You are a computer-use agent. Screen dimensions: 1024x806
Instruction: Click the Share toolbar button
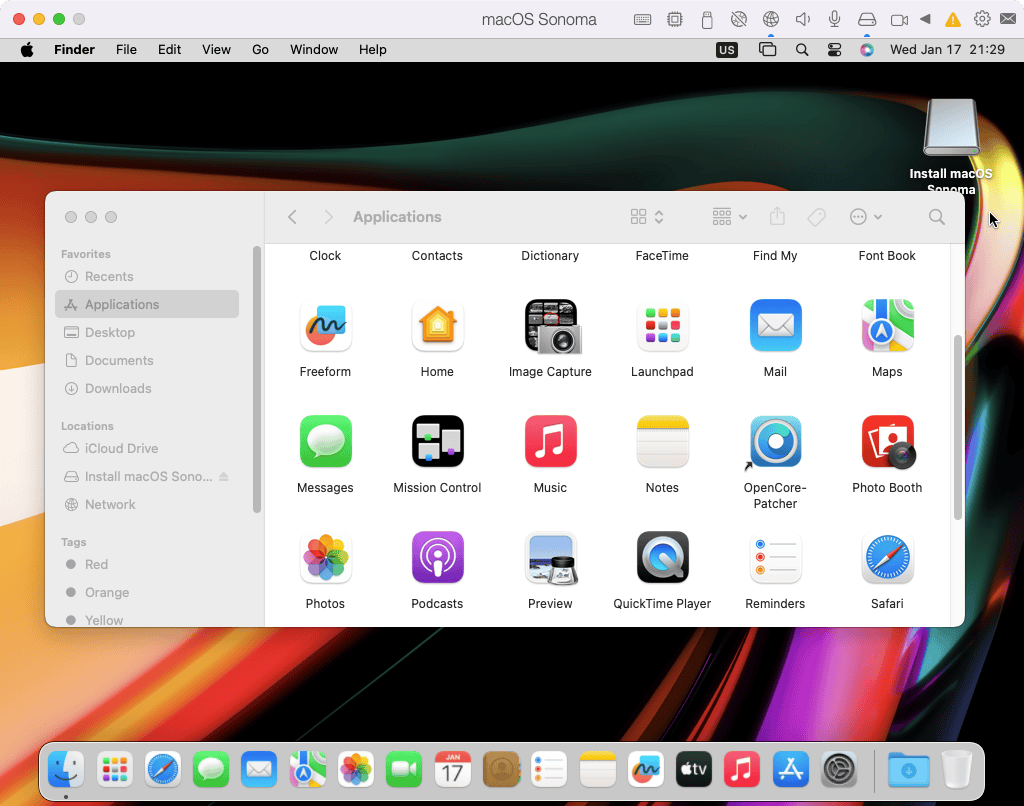point(777,217)
